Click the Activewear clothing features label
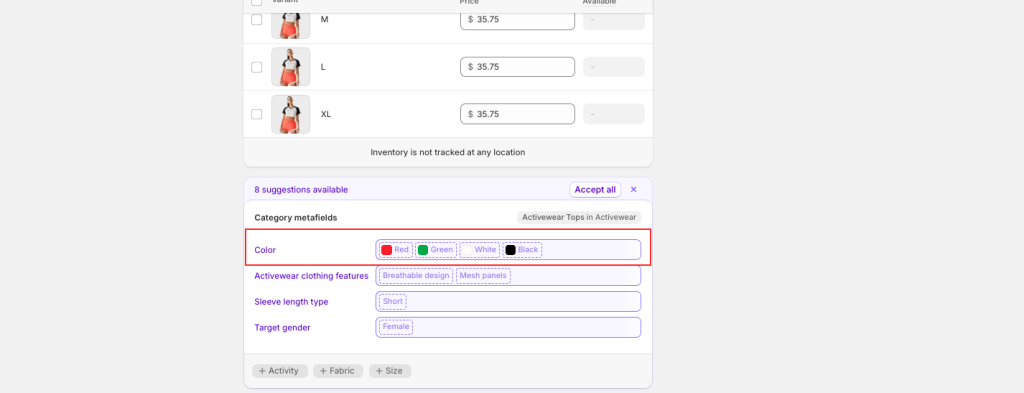1024x393 pixels. [x=312, y=276]
